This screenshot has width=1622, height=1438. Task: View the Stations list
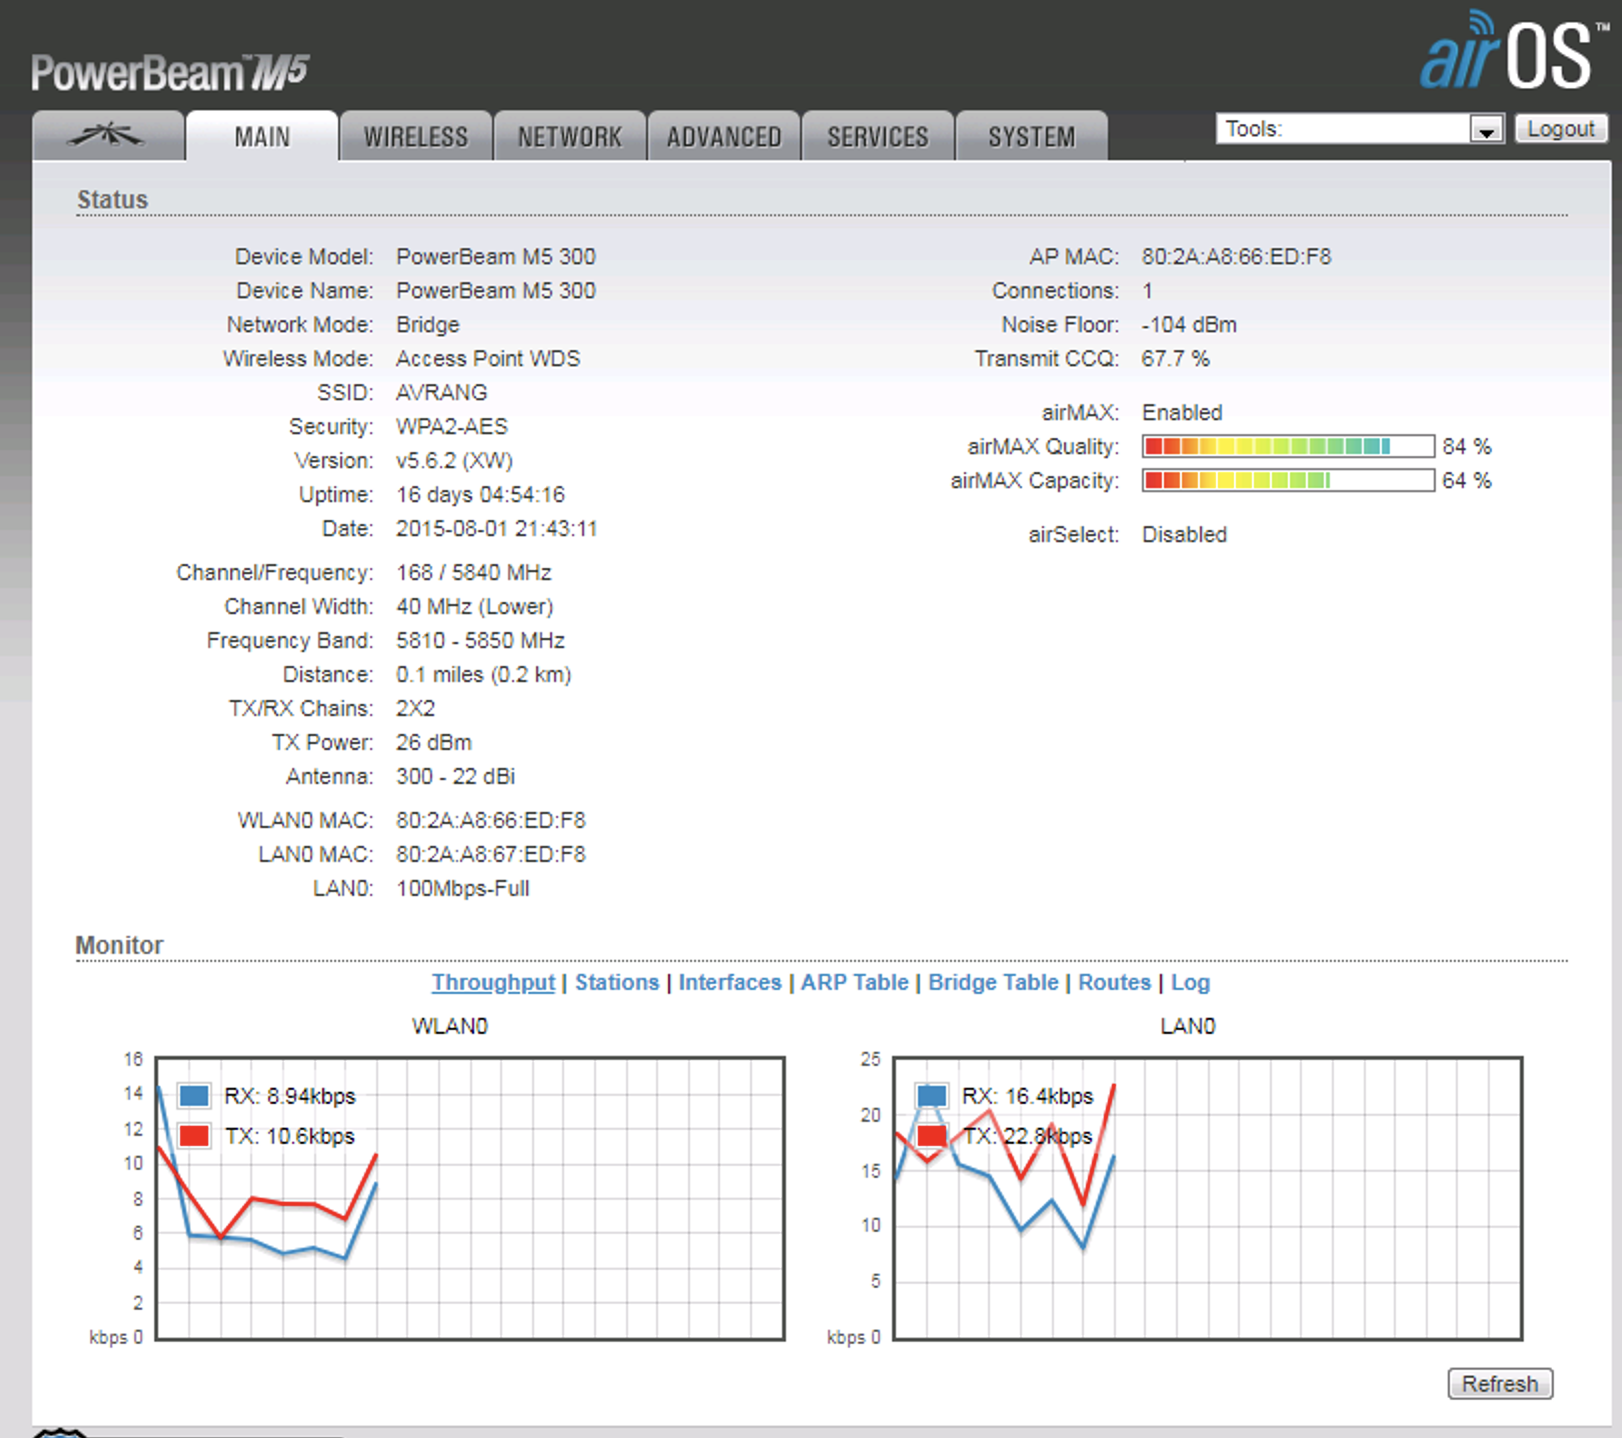tap(617, 982)
